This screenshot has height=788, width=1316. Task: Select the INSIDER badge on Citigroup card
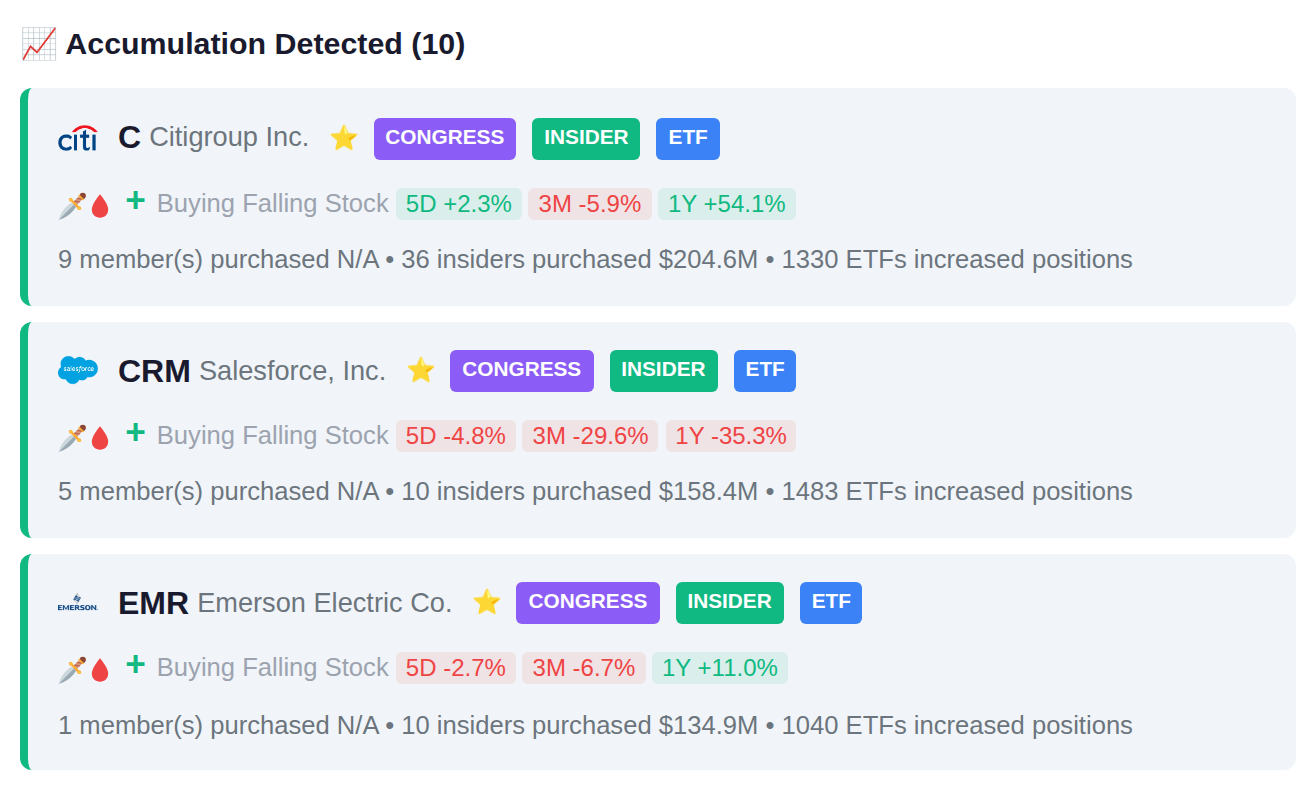click(x=586, y=139)
